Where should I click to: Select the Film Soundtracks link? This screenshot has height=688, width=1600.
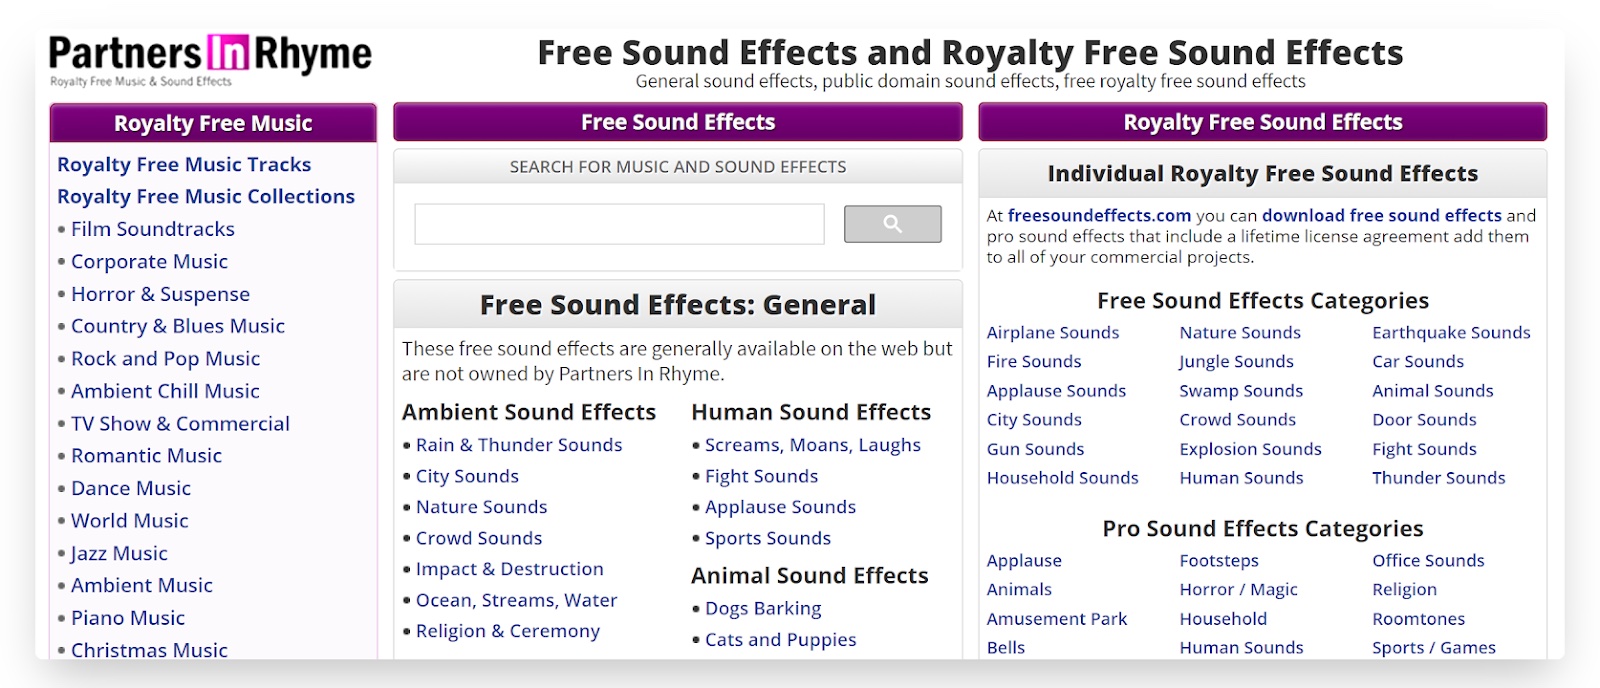(153, 229)
